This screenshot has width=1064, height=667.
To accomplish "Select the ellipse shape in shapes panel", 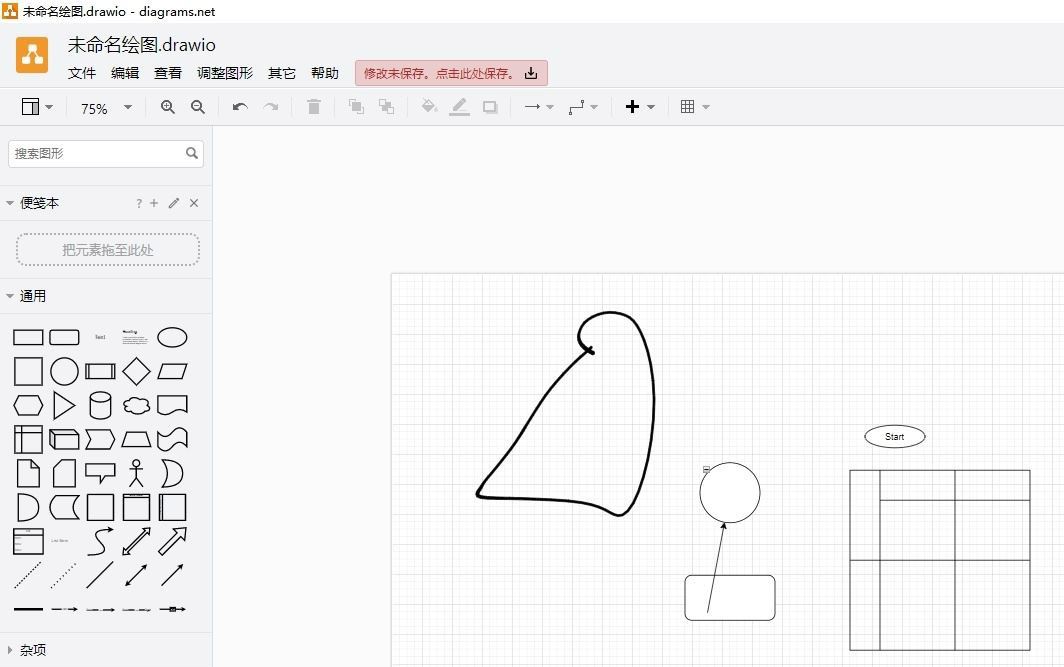I will (172, 337).
